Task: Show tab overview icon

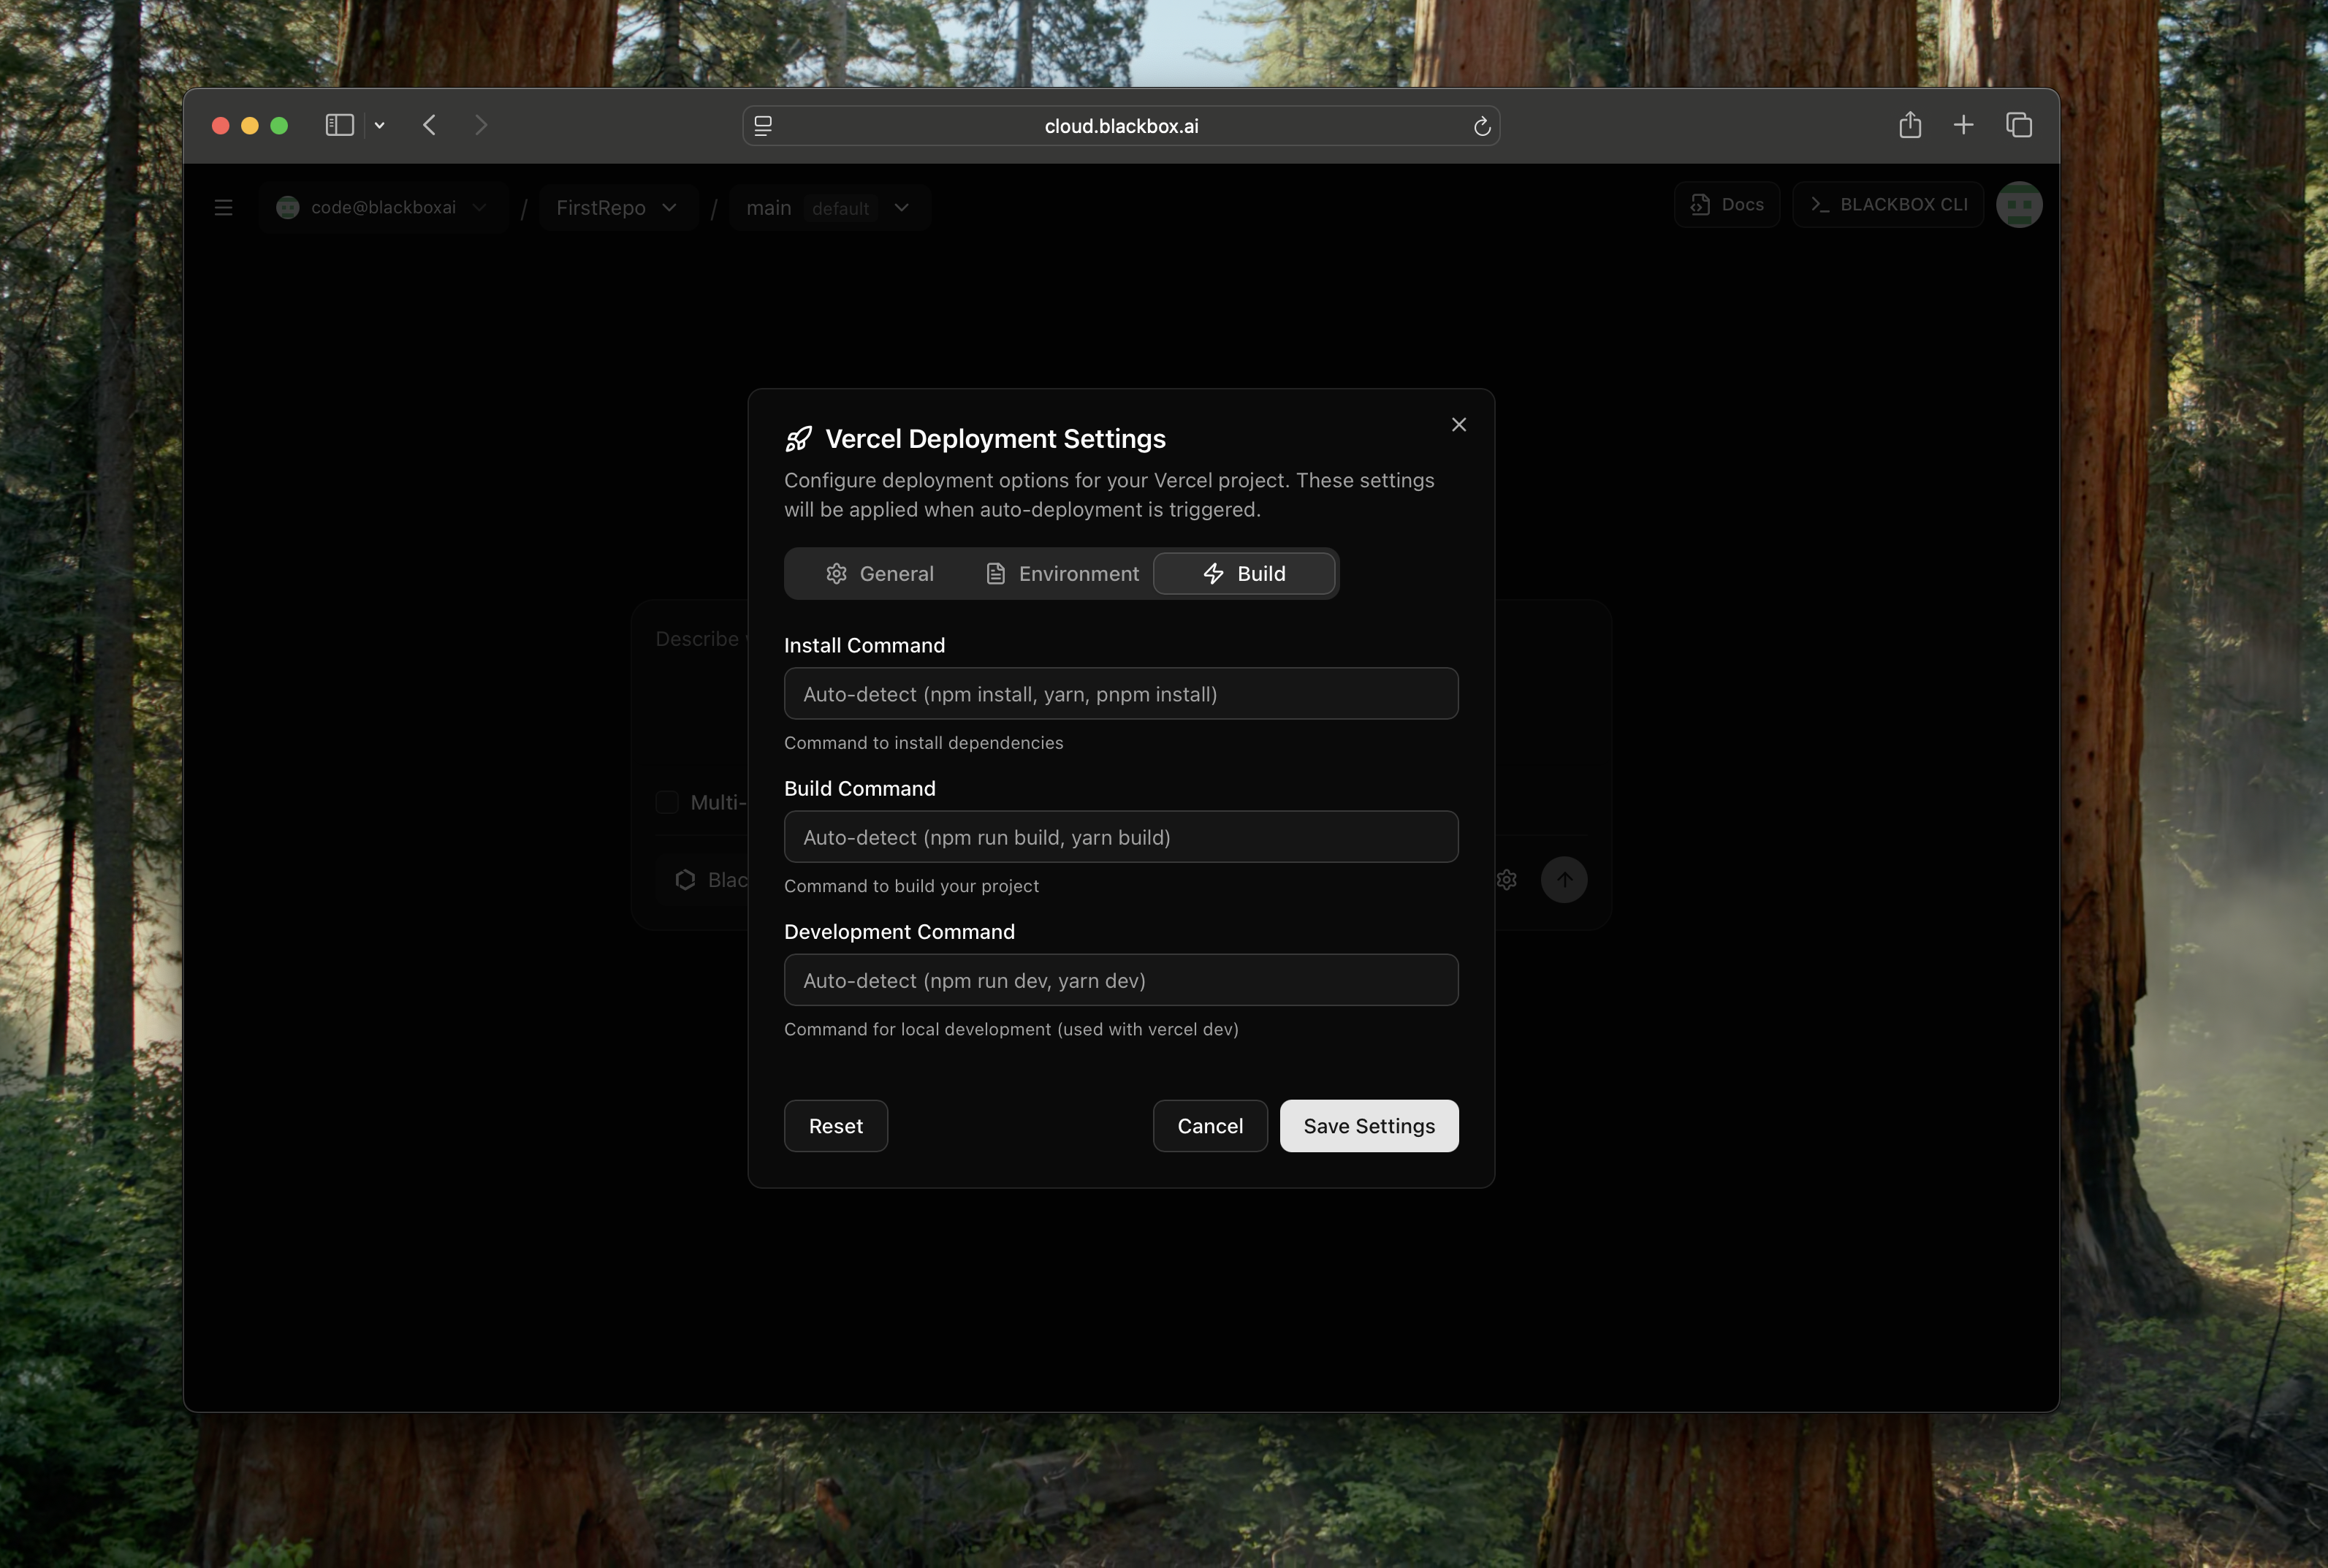Action: (2018, 125)
